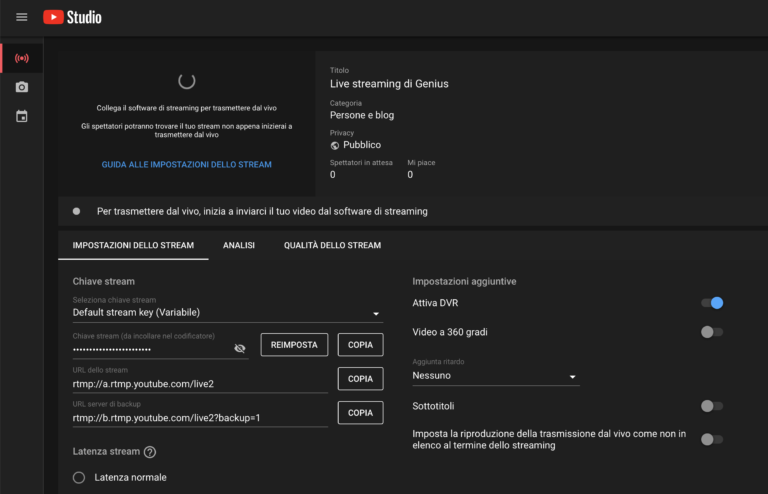768x494 pixels.
Task: Click the Reimposta stream key button
Action: 294,345
